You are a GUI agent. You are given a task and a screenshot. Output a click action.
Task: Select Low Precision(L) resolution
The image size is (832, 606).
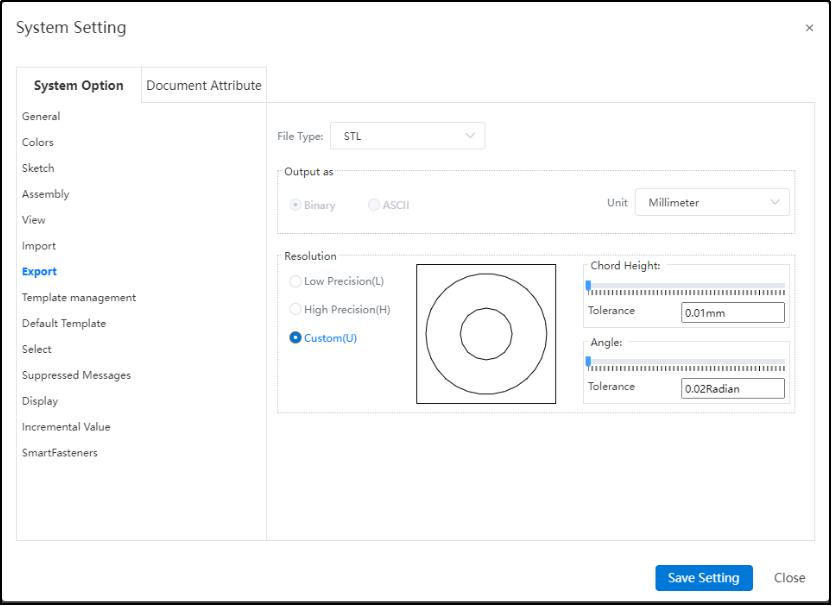coord(296,281)
